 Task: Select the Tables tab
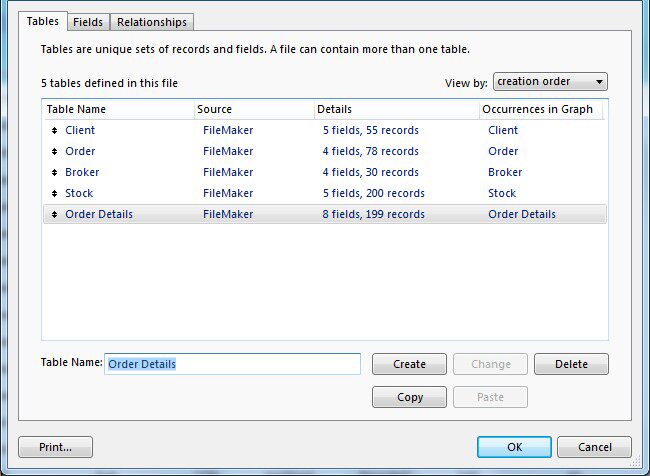click(42, 21)
